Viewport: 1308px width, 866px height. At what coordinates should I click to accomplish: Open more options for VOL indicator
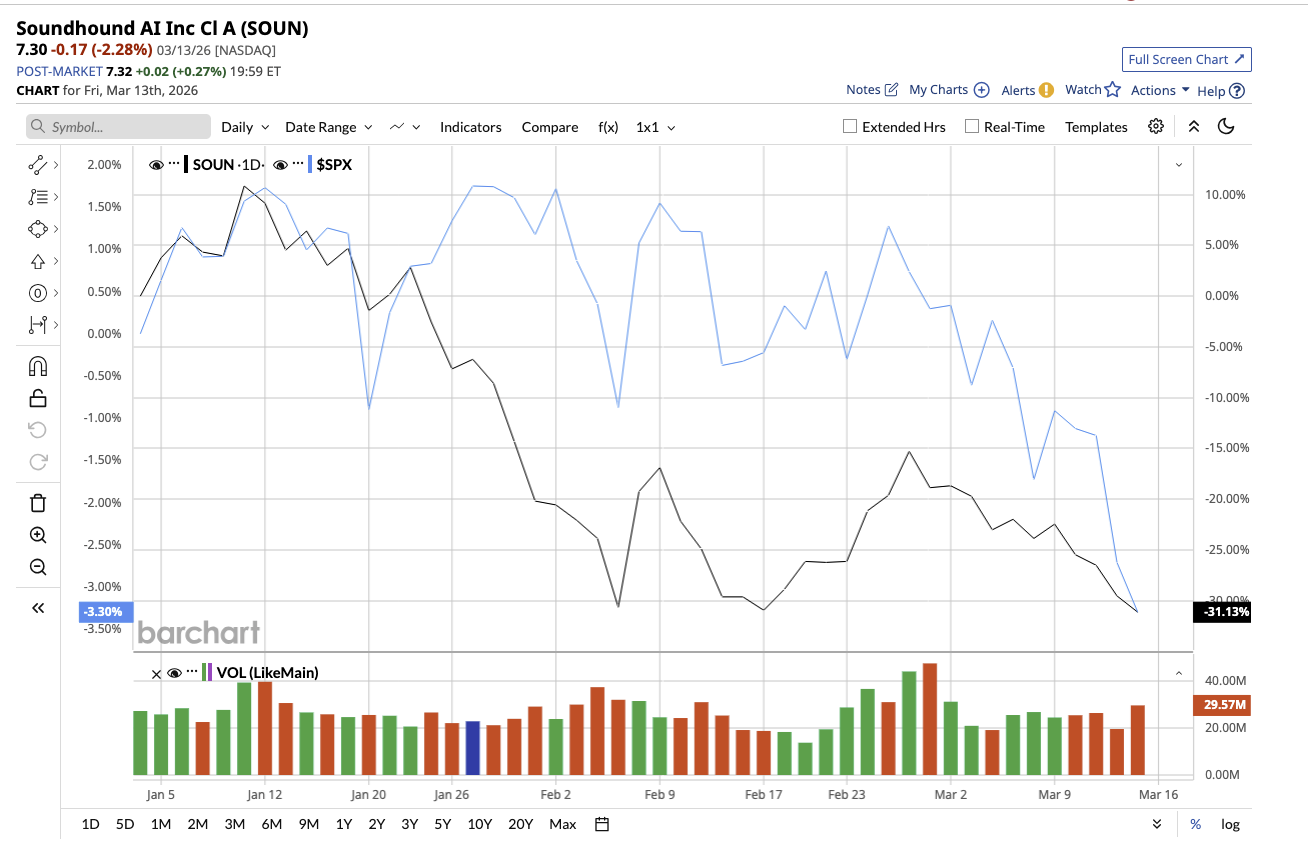[192, 672]
